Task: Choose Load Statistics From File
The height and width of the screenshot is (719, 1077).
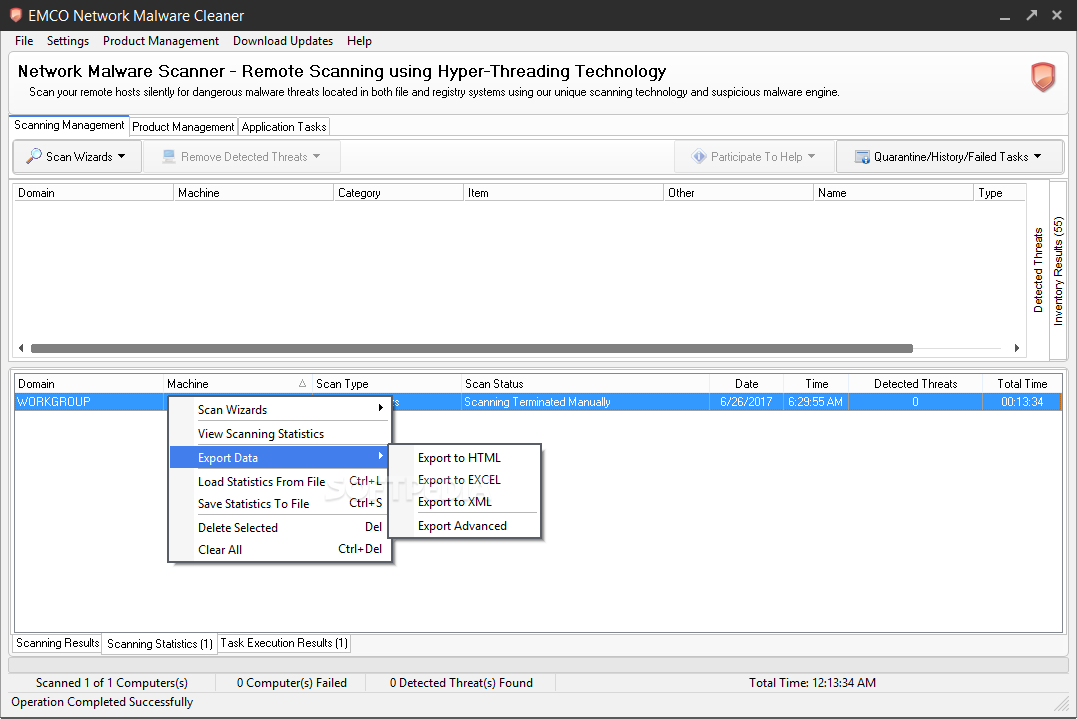Action: point(280,481)
